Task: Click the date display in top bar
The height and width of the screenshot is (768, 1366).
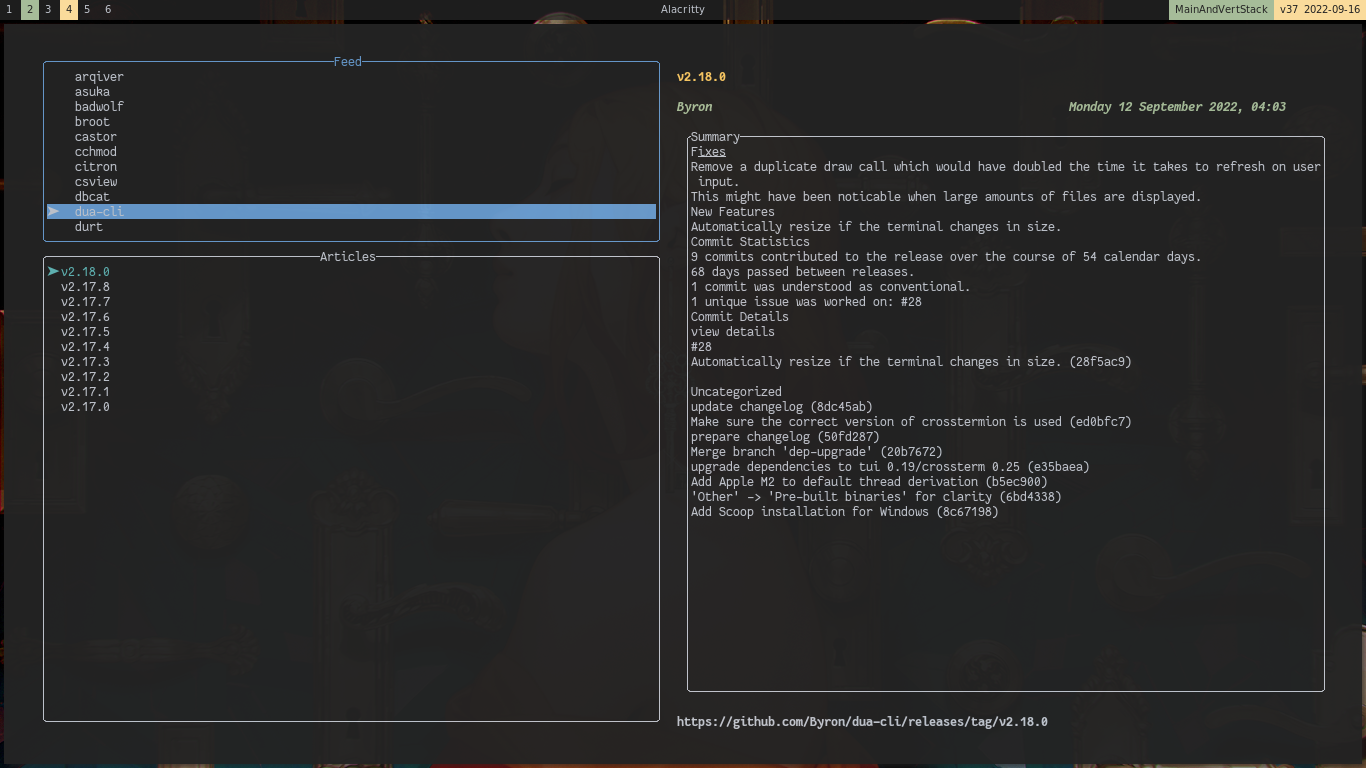Action: [x=1332, y=9]
